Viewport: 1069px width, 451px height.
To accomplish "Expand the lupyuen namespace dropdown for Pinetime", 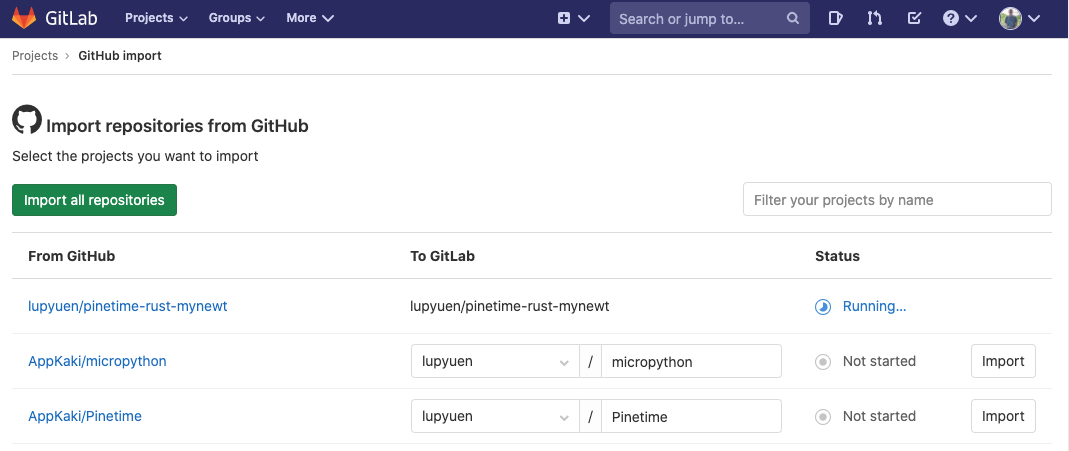I will pyautogui.click(x=495, y=417).
